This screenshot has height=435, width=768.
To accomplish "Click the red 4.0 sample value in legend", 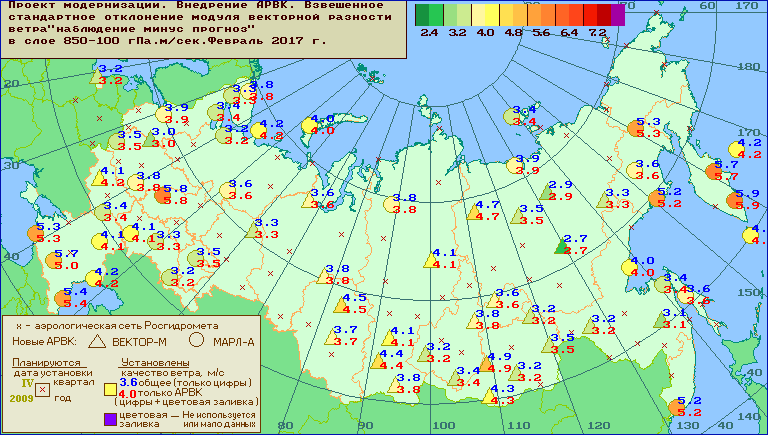I will point(127,393).
